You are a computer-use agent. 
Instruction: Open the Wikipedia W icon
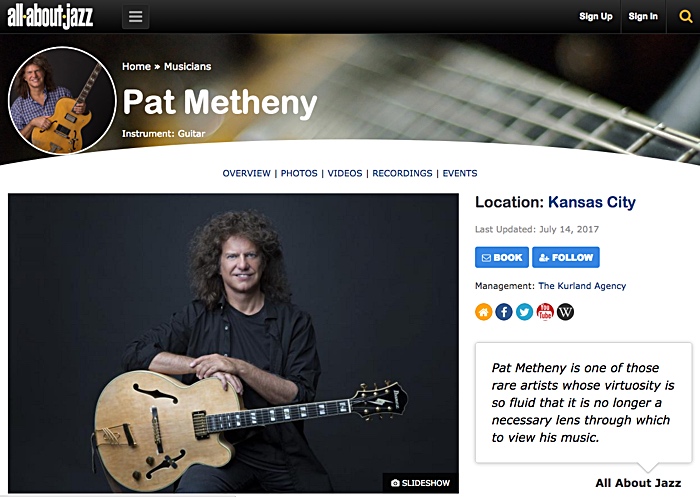coord(566,312)
